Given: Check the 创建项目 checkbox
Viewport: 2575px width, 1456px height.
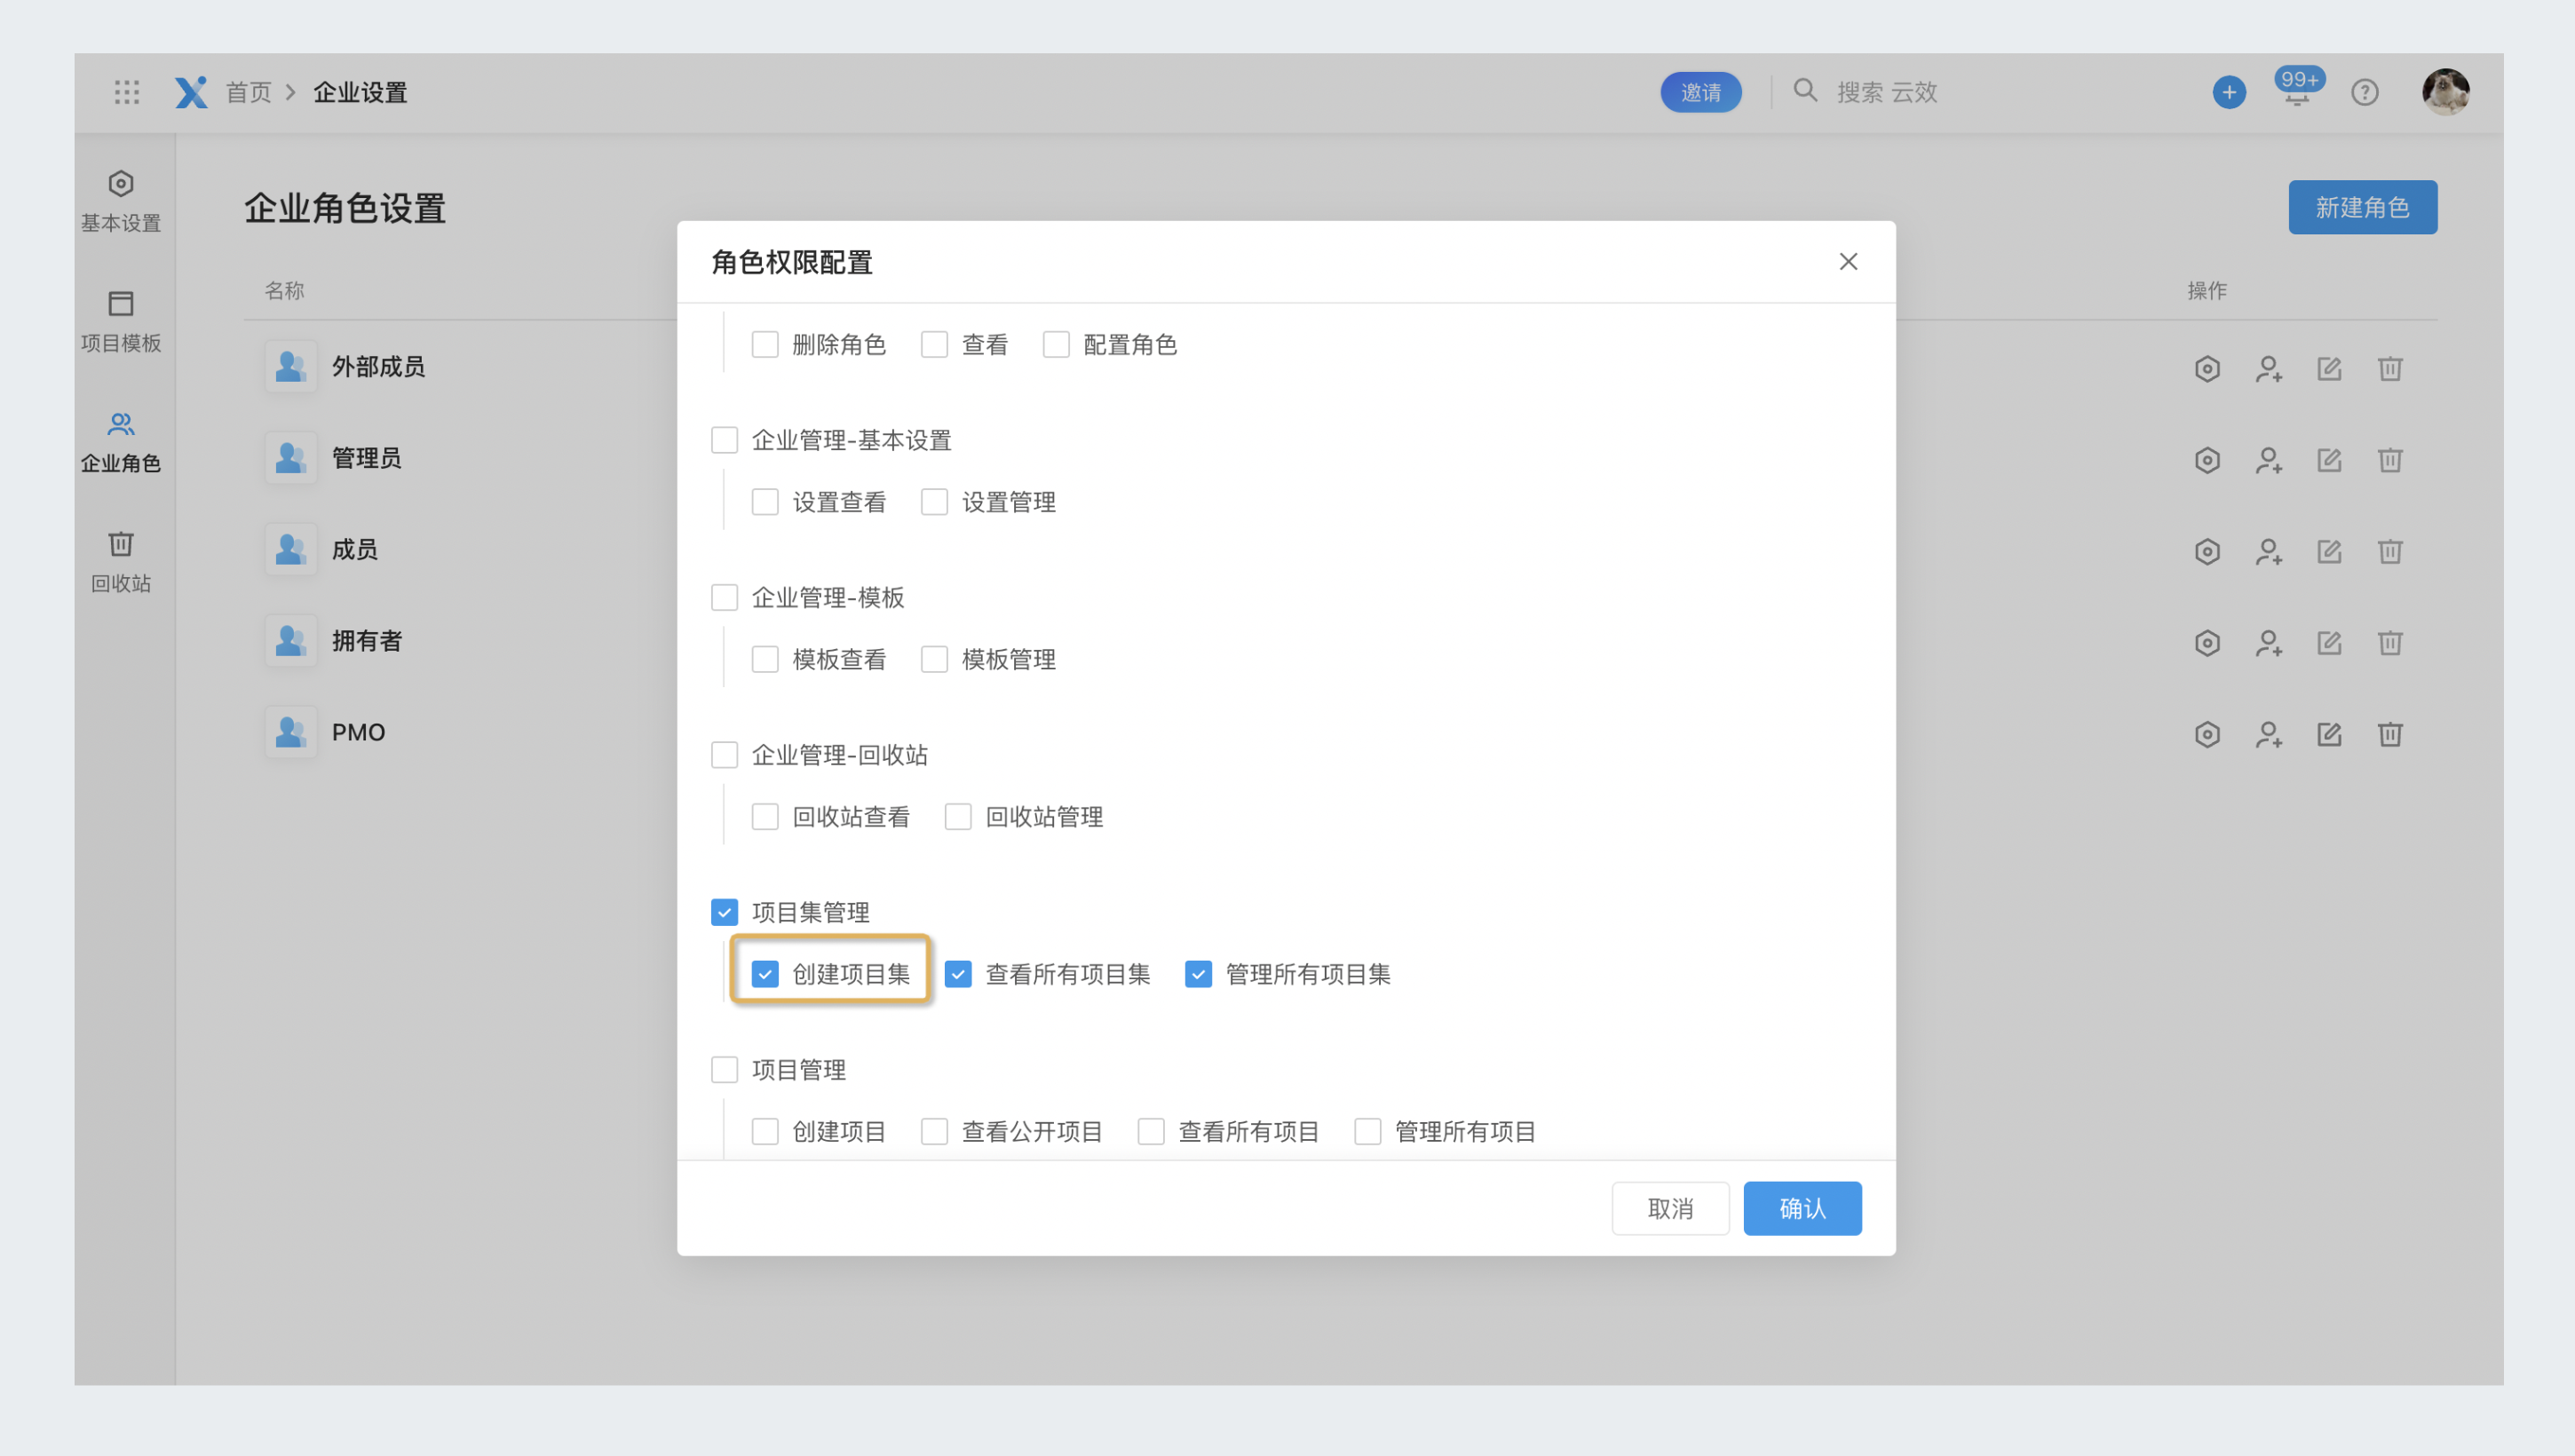Looking at the screenshot, I should click(765, 1131).
